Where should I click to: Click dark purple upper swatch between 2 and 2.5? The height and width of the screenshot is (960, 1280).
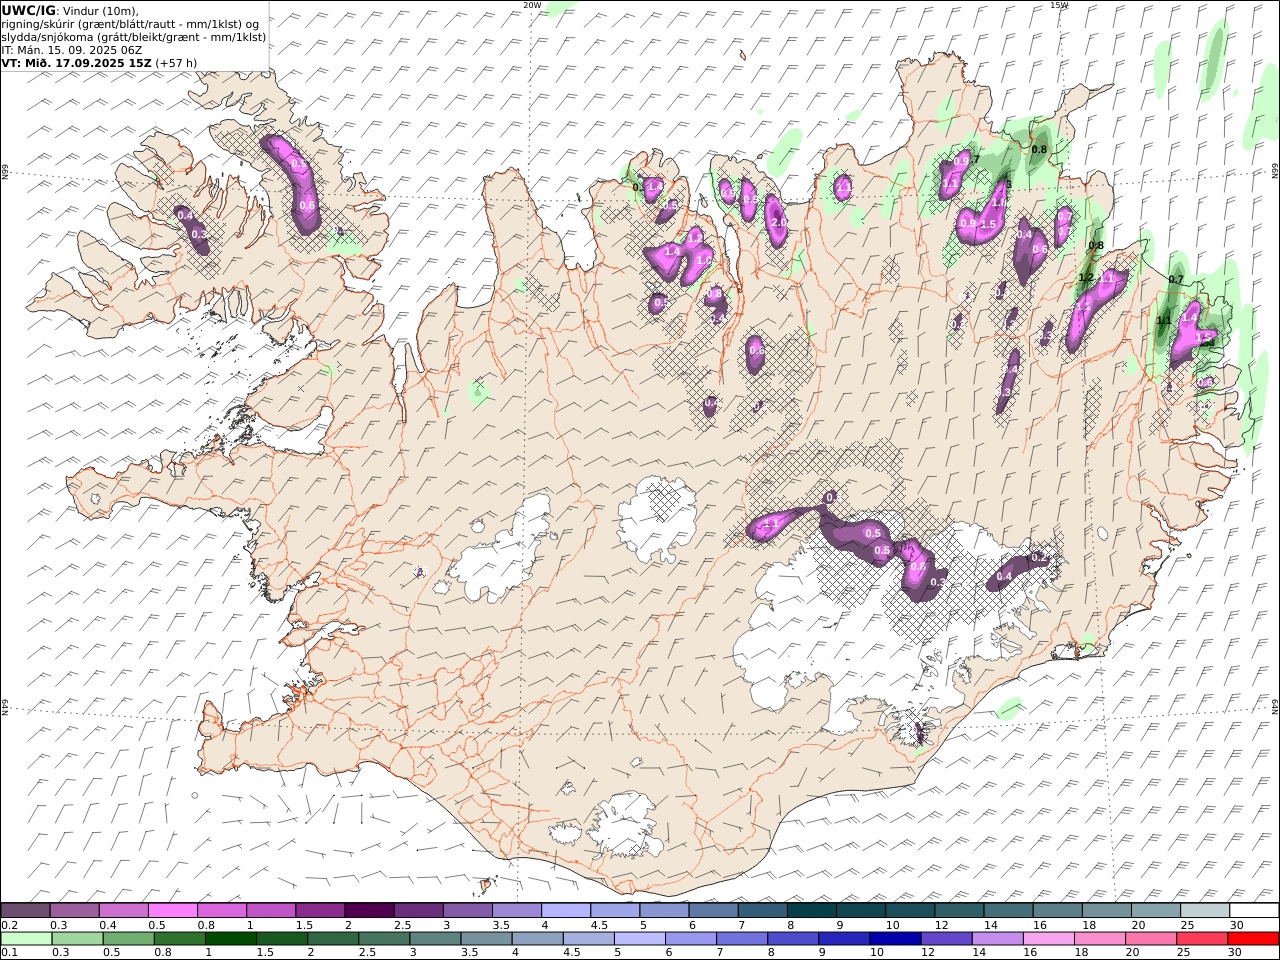tap(369, 910)
